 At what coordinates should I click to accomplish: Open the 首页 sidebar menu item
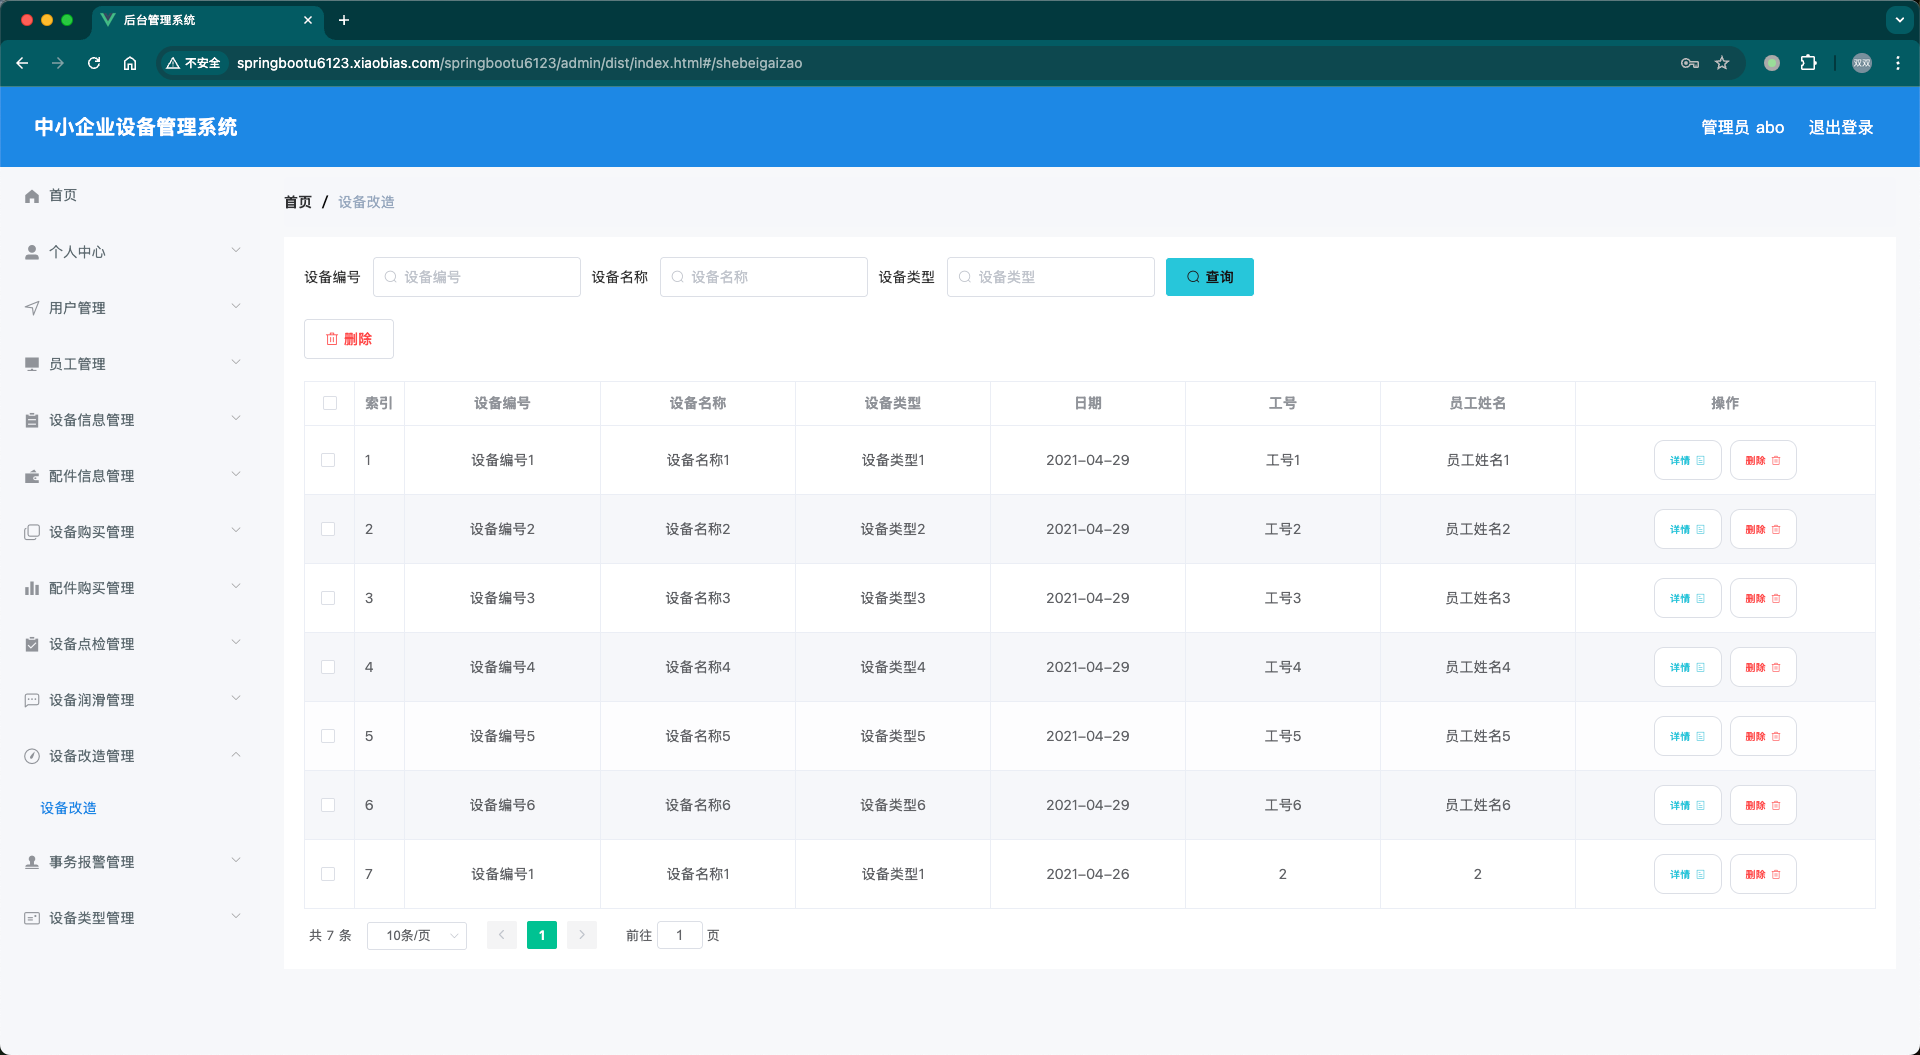pos(130,196)
